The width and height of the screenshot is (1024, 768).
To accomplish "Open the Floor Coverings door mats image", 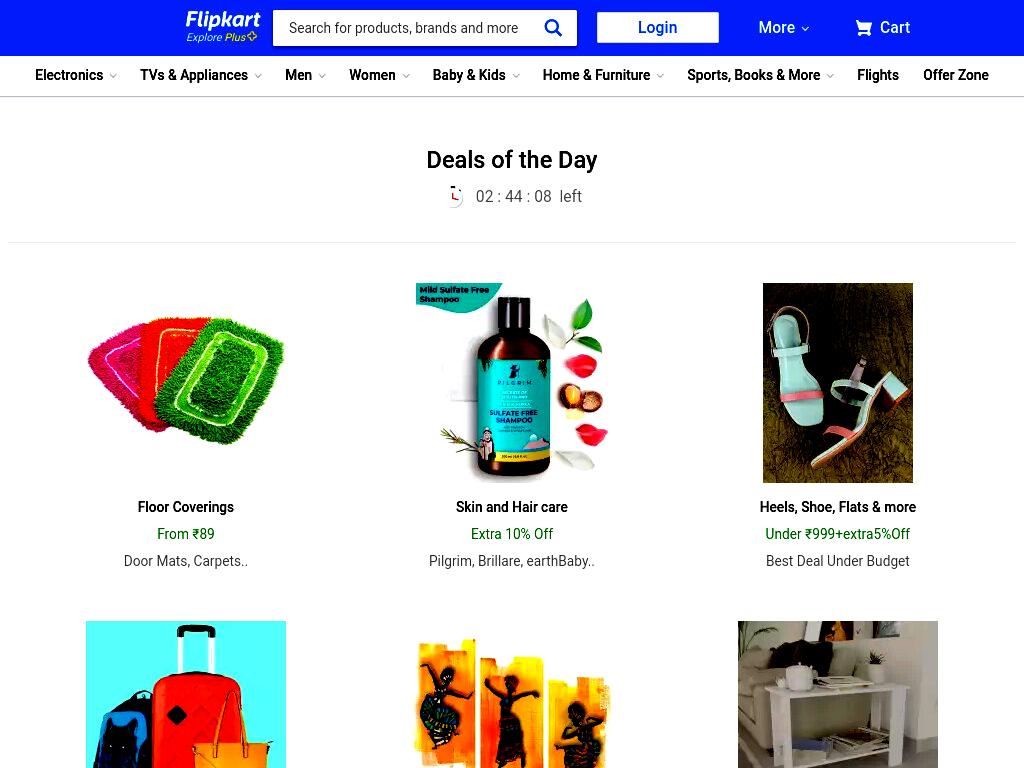I will tap(186, 381).
